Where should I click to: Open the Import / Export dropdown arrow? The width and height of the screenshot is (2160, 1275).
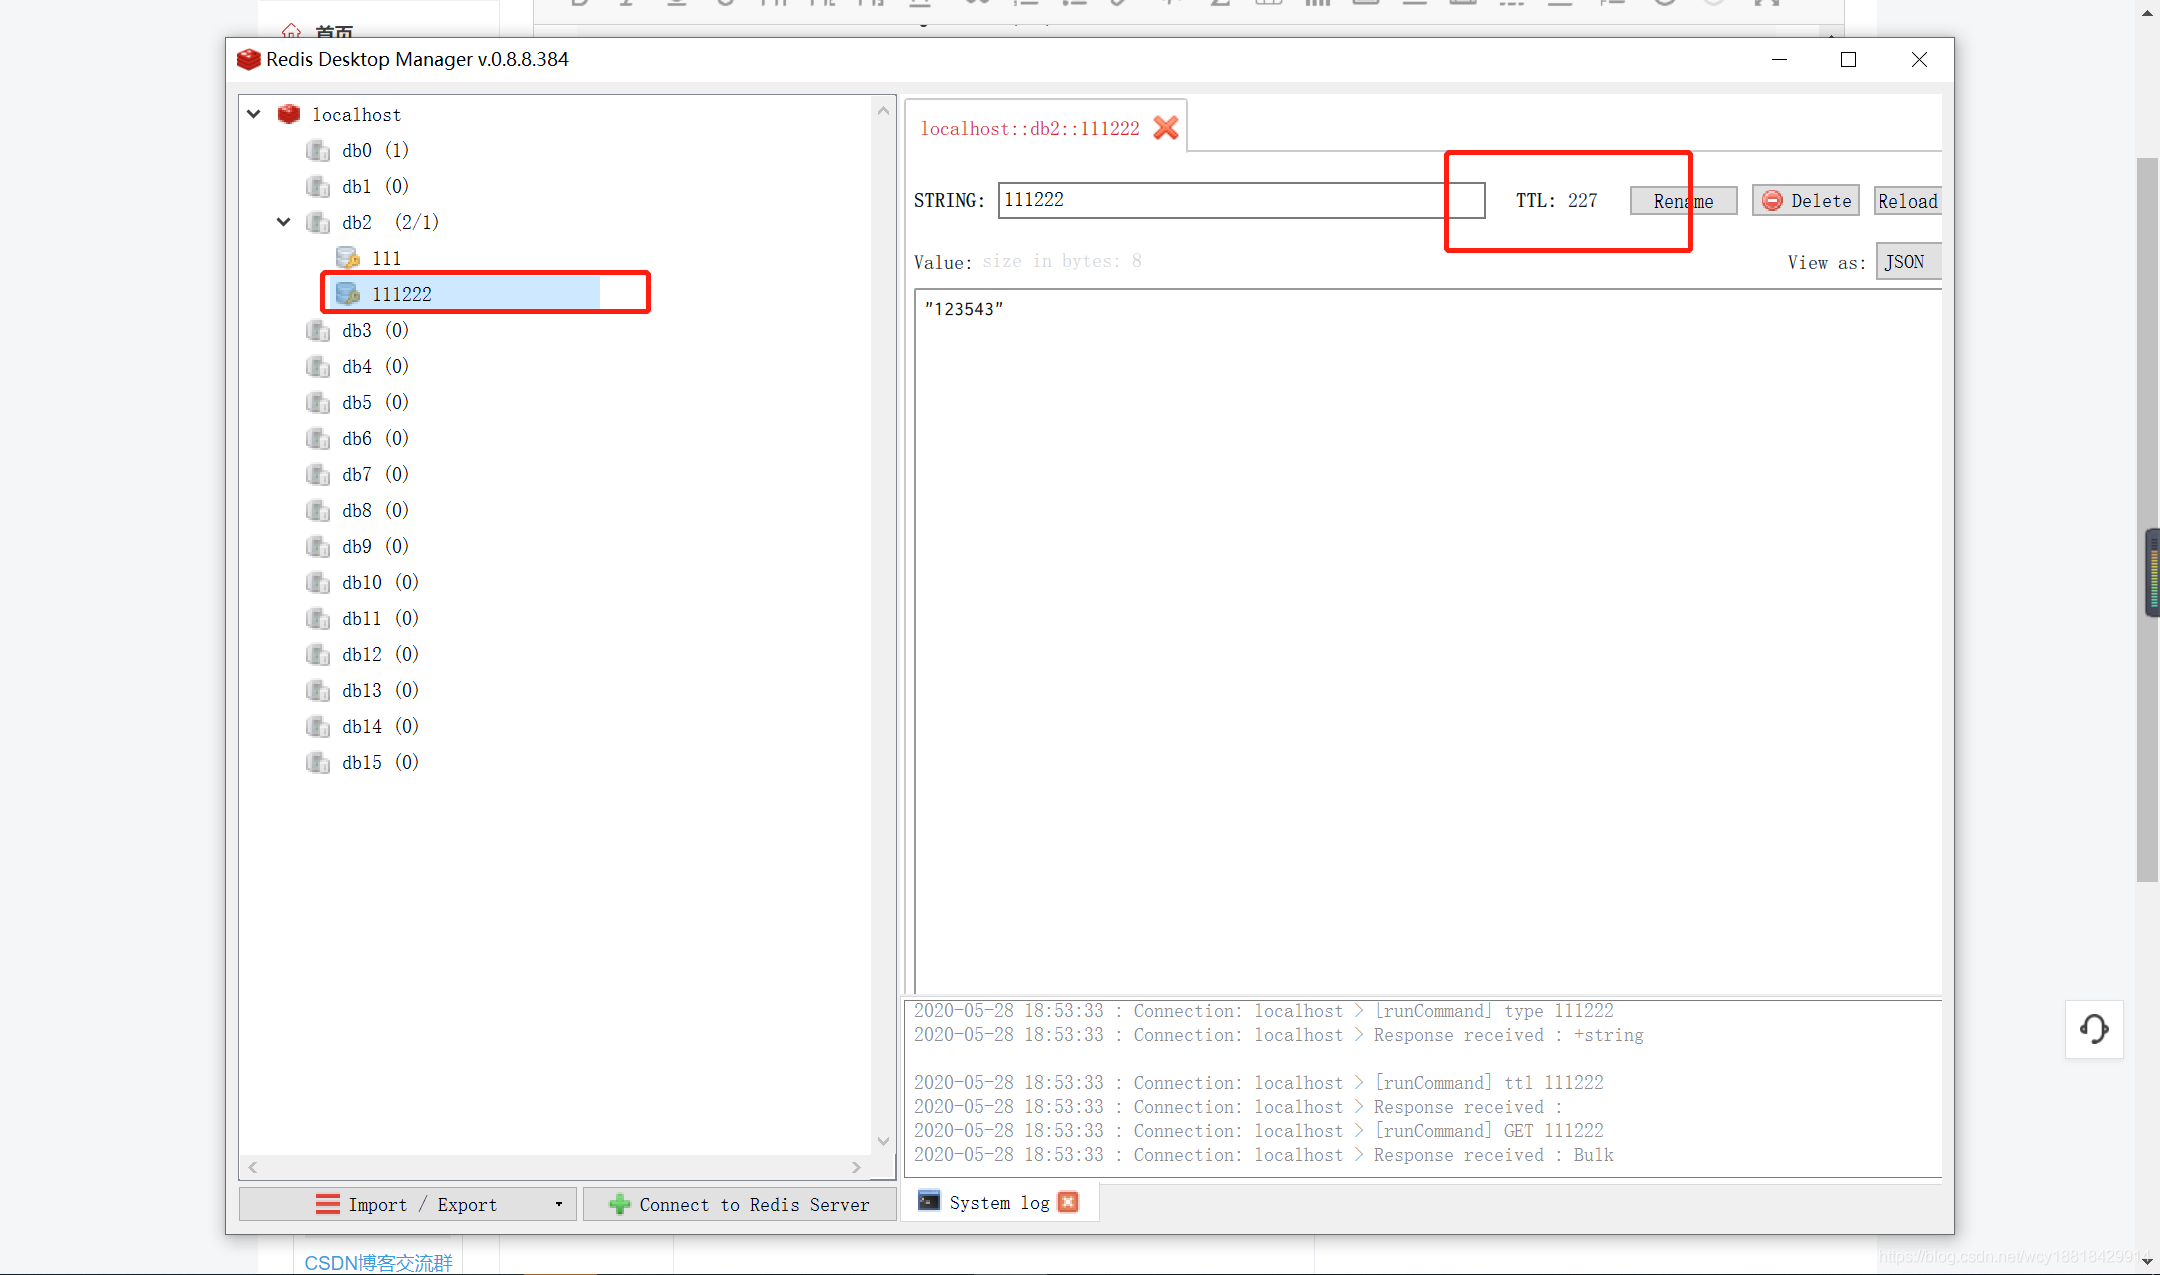coord(558,1205)
